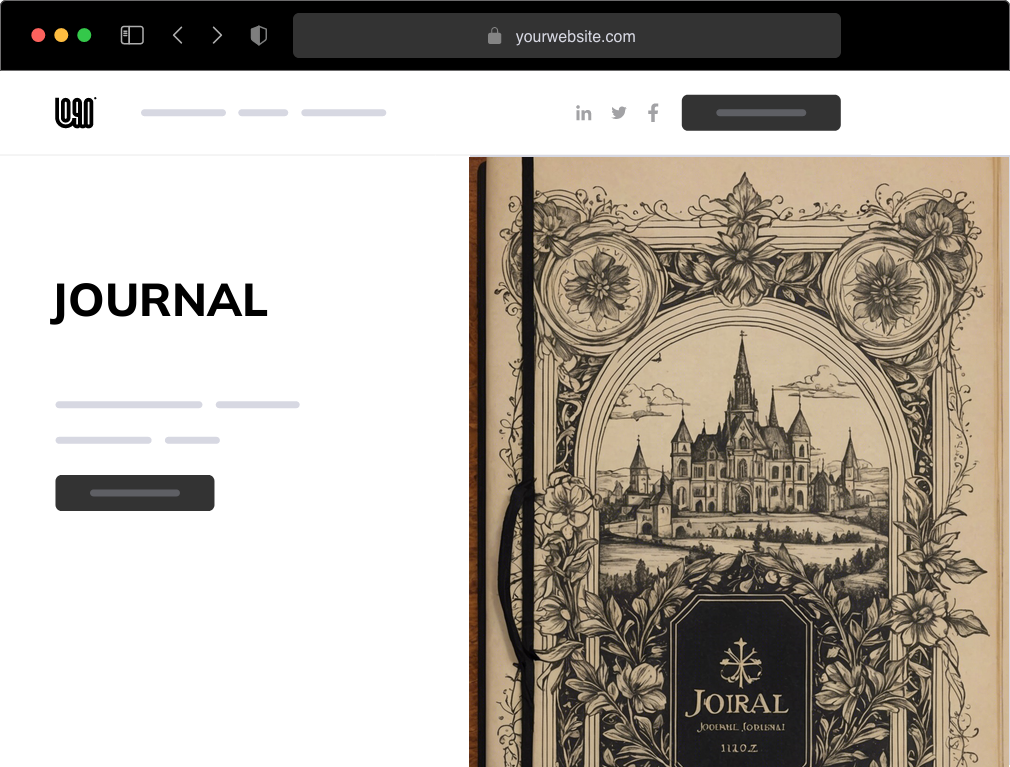The width and height of the screenshot is (1010, 767).
Task: Select the third navigation item next to the logo
Action: (344, 112)
